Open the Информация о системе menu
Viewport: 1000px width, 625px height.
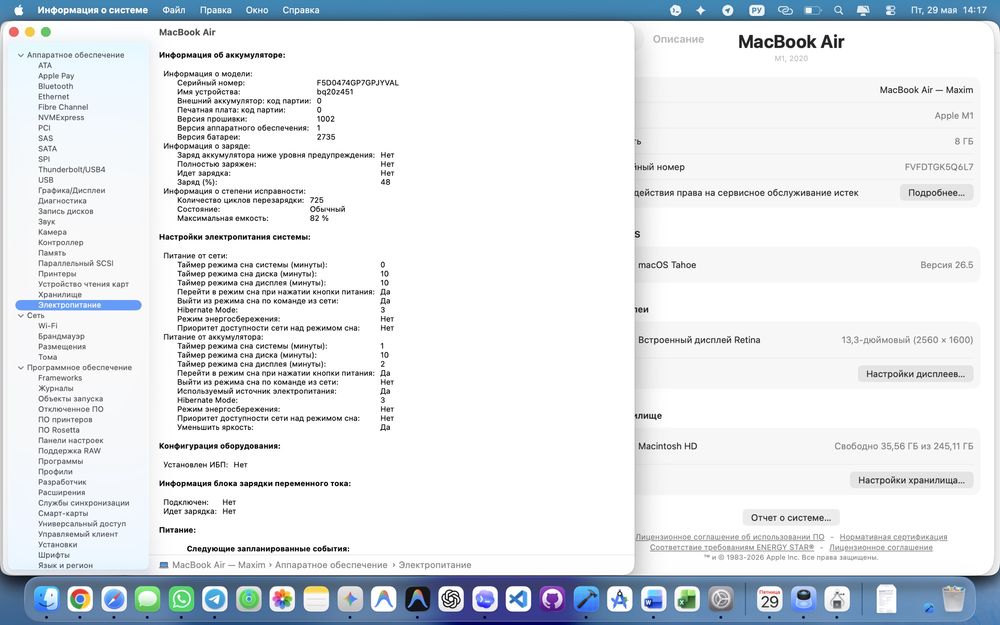pos(92,10)
